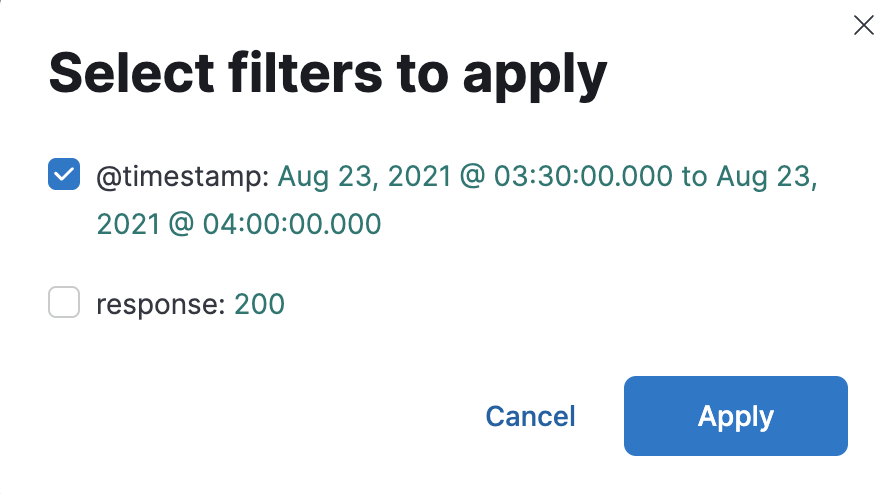
Task: Include the response 200 filter option
Action: pos(64,302)
